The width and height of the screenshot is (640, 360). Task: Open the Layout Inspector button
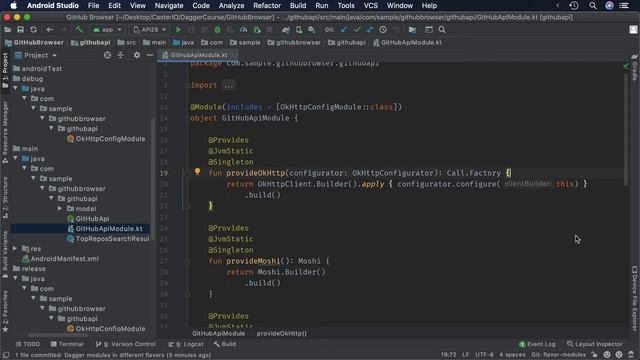coord(595,344)
